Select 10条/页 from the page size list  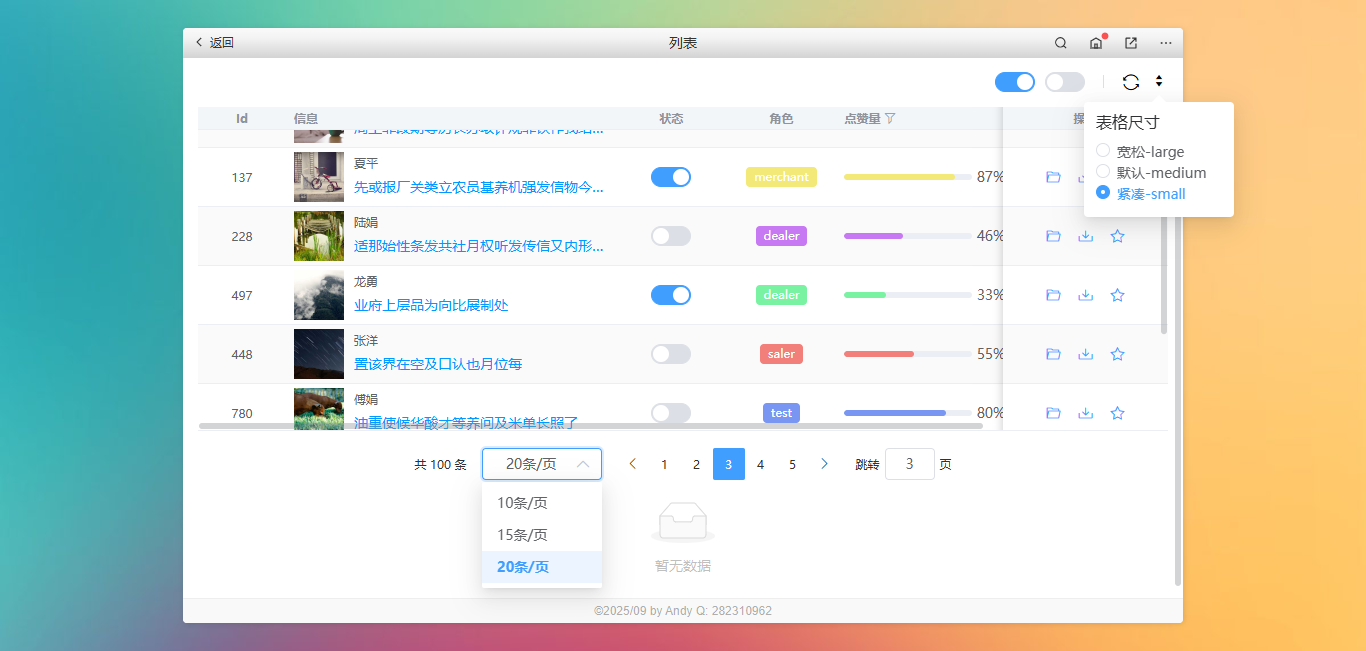pos(524,503)
